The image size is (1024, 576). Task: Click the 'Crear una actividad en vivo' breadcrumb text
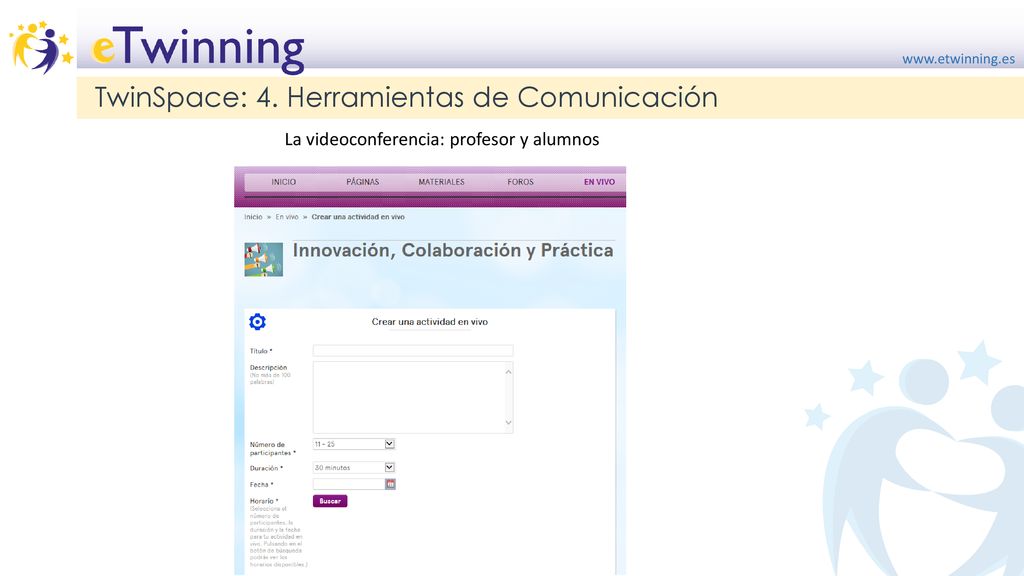click(x=358, y=217)
